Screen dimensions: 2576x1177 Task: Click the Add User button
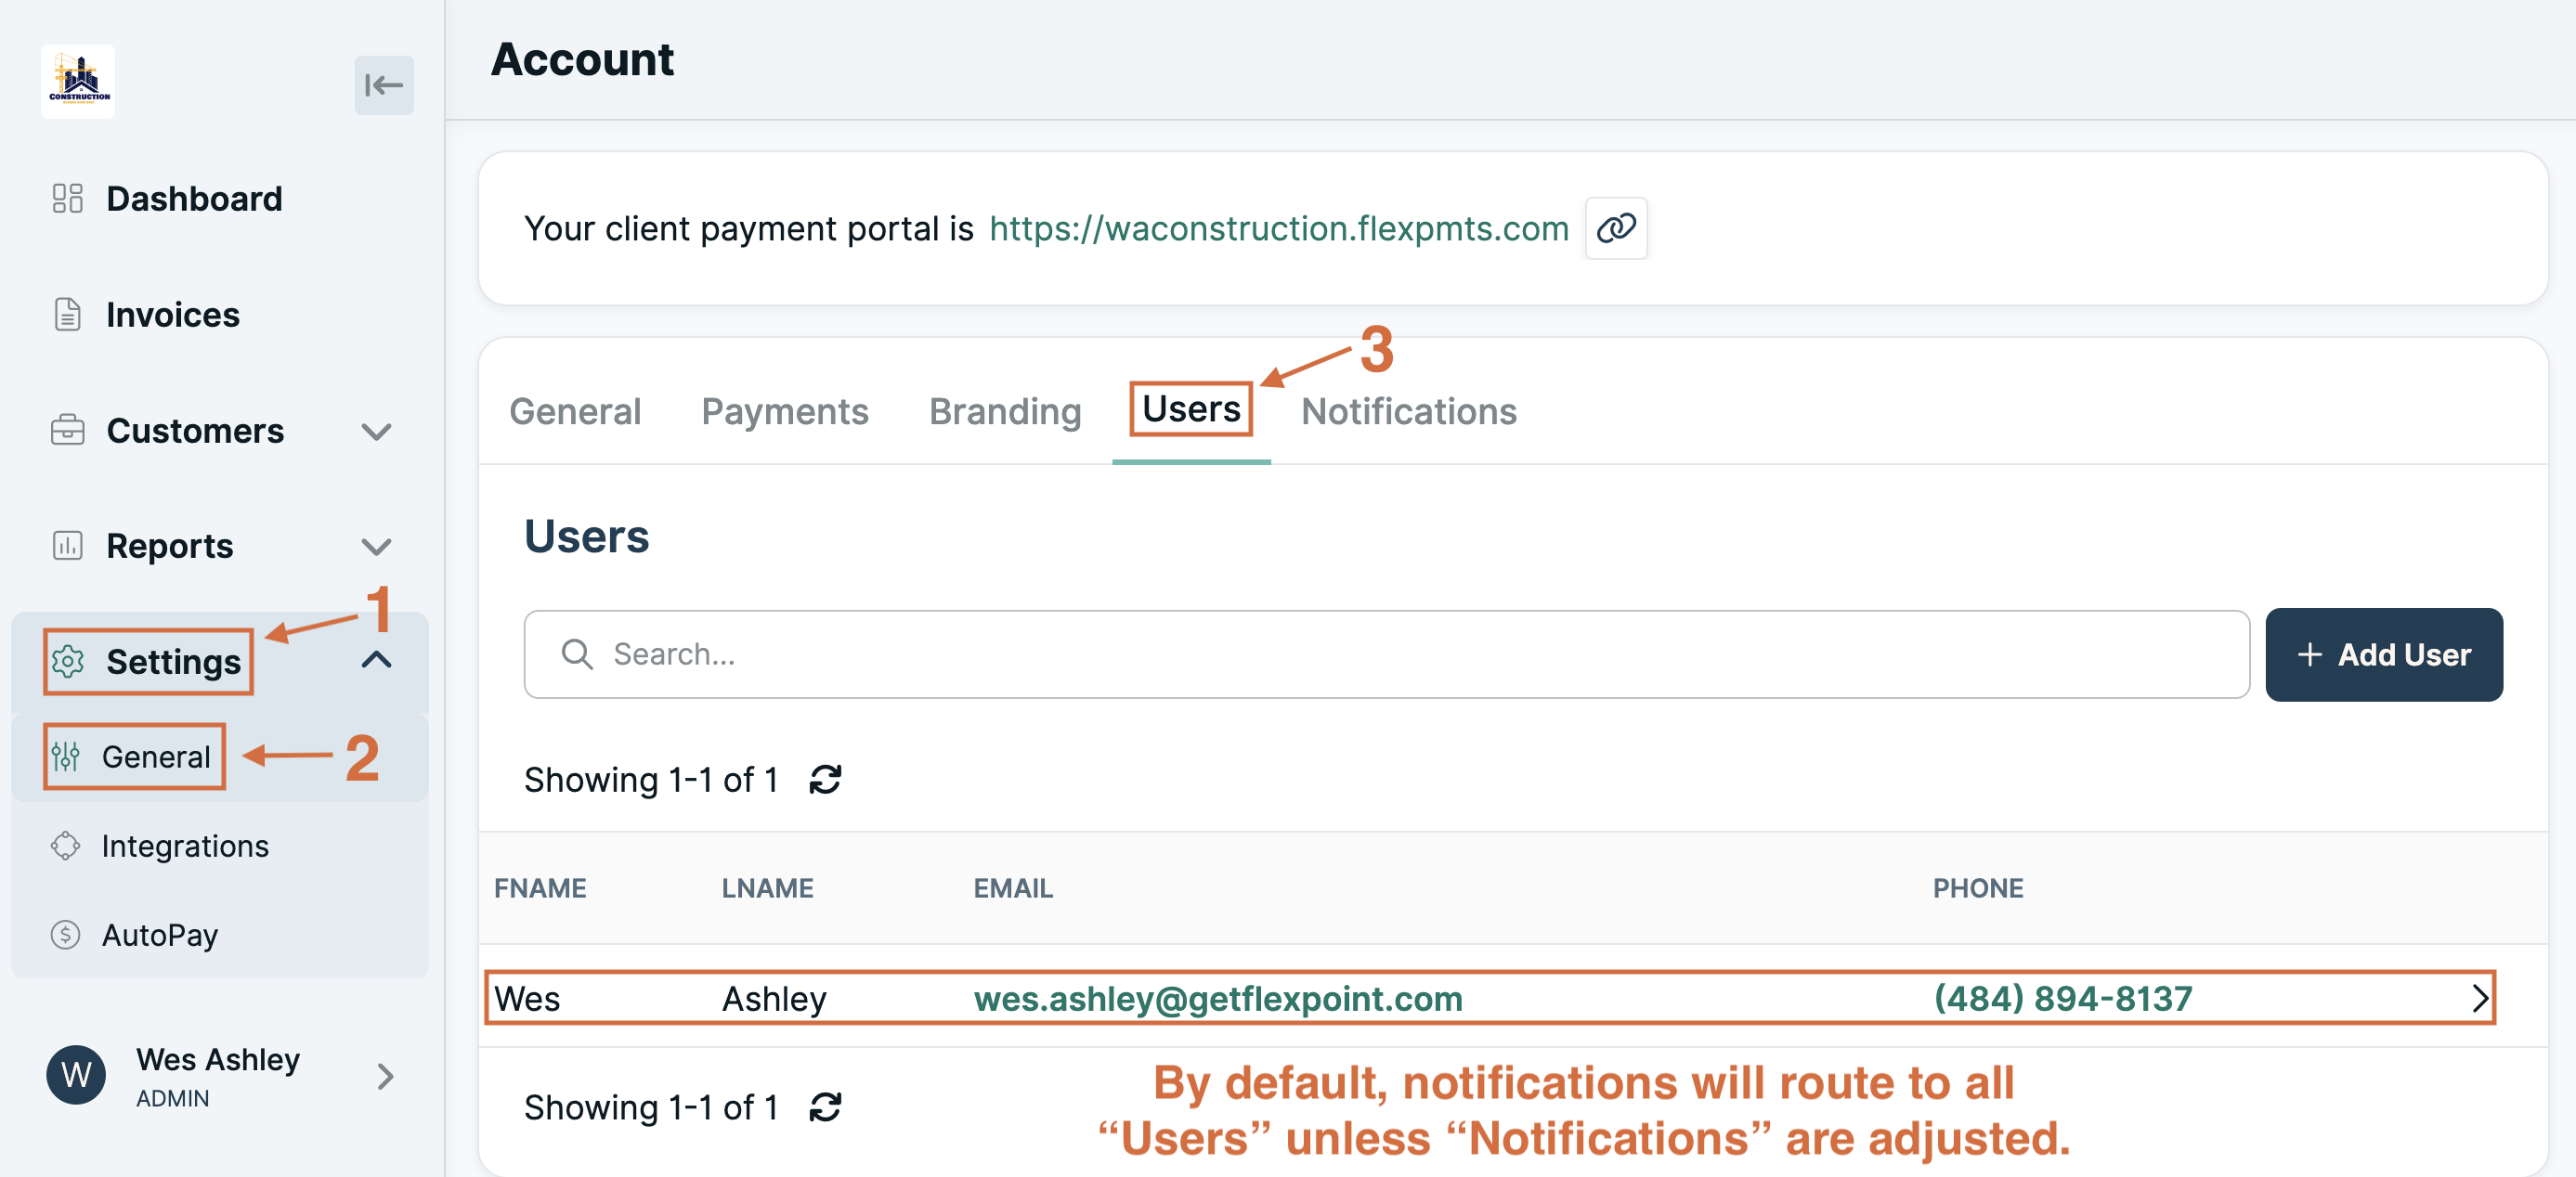[x=2385, y=654]
